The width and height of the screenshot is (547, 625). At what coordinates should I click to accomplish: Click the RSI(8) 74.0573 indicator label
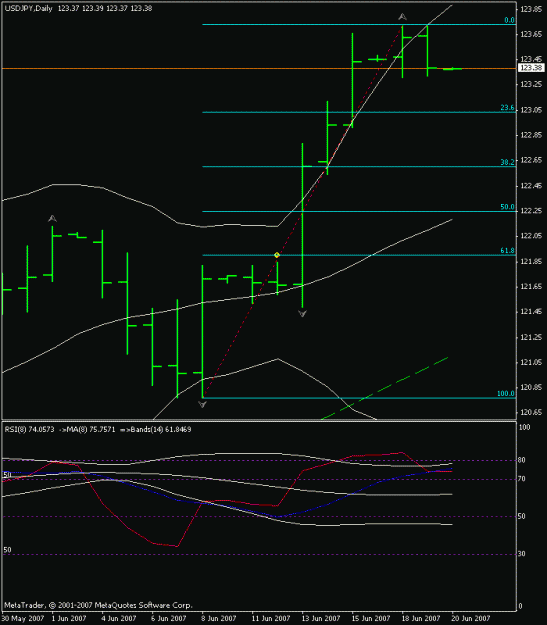pos(29,429)
